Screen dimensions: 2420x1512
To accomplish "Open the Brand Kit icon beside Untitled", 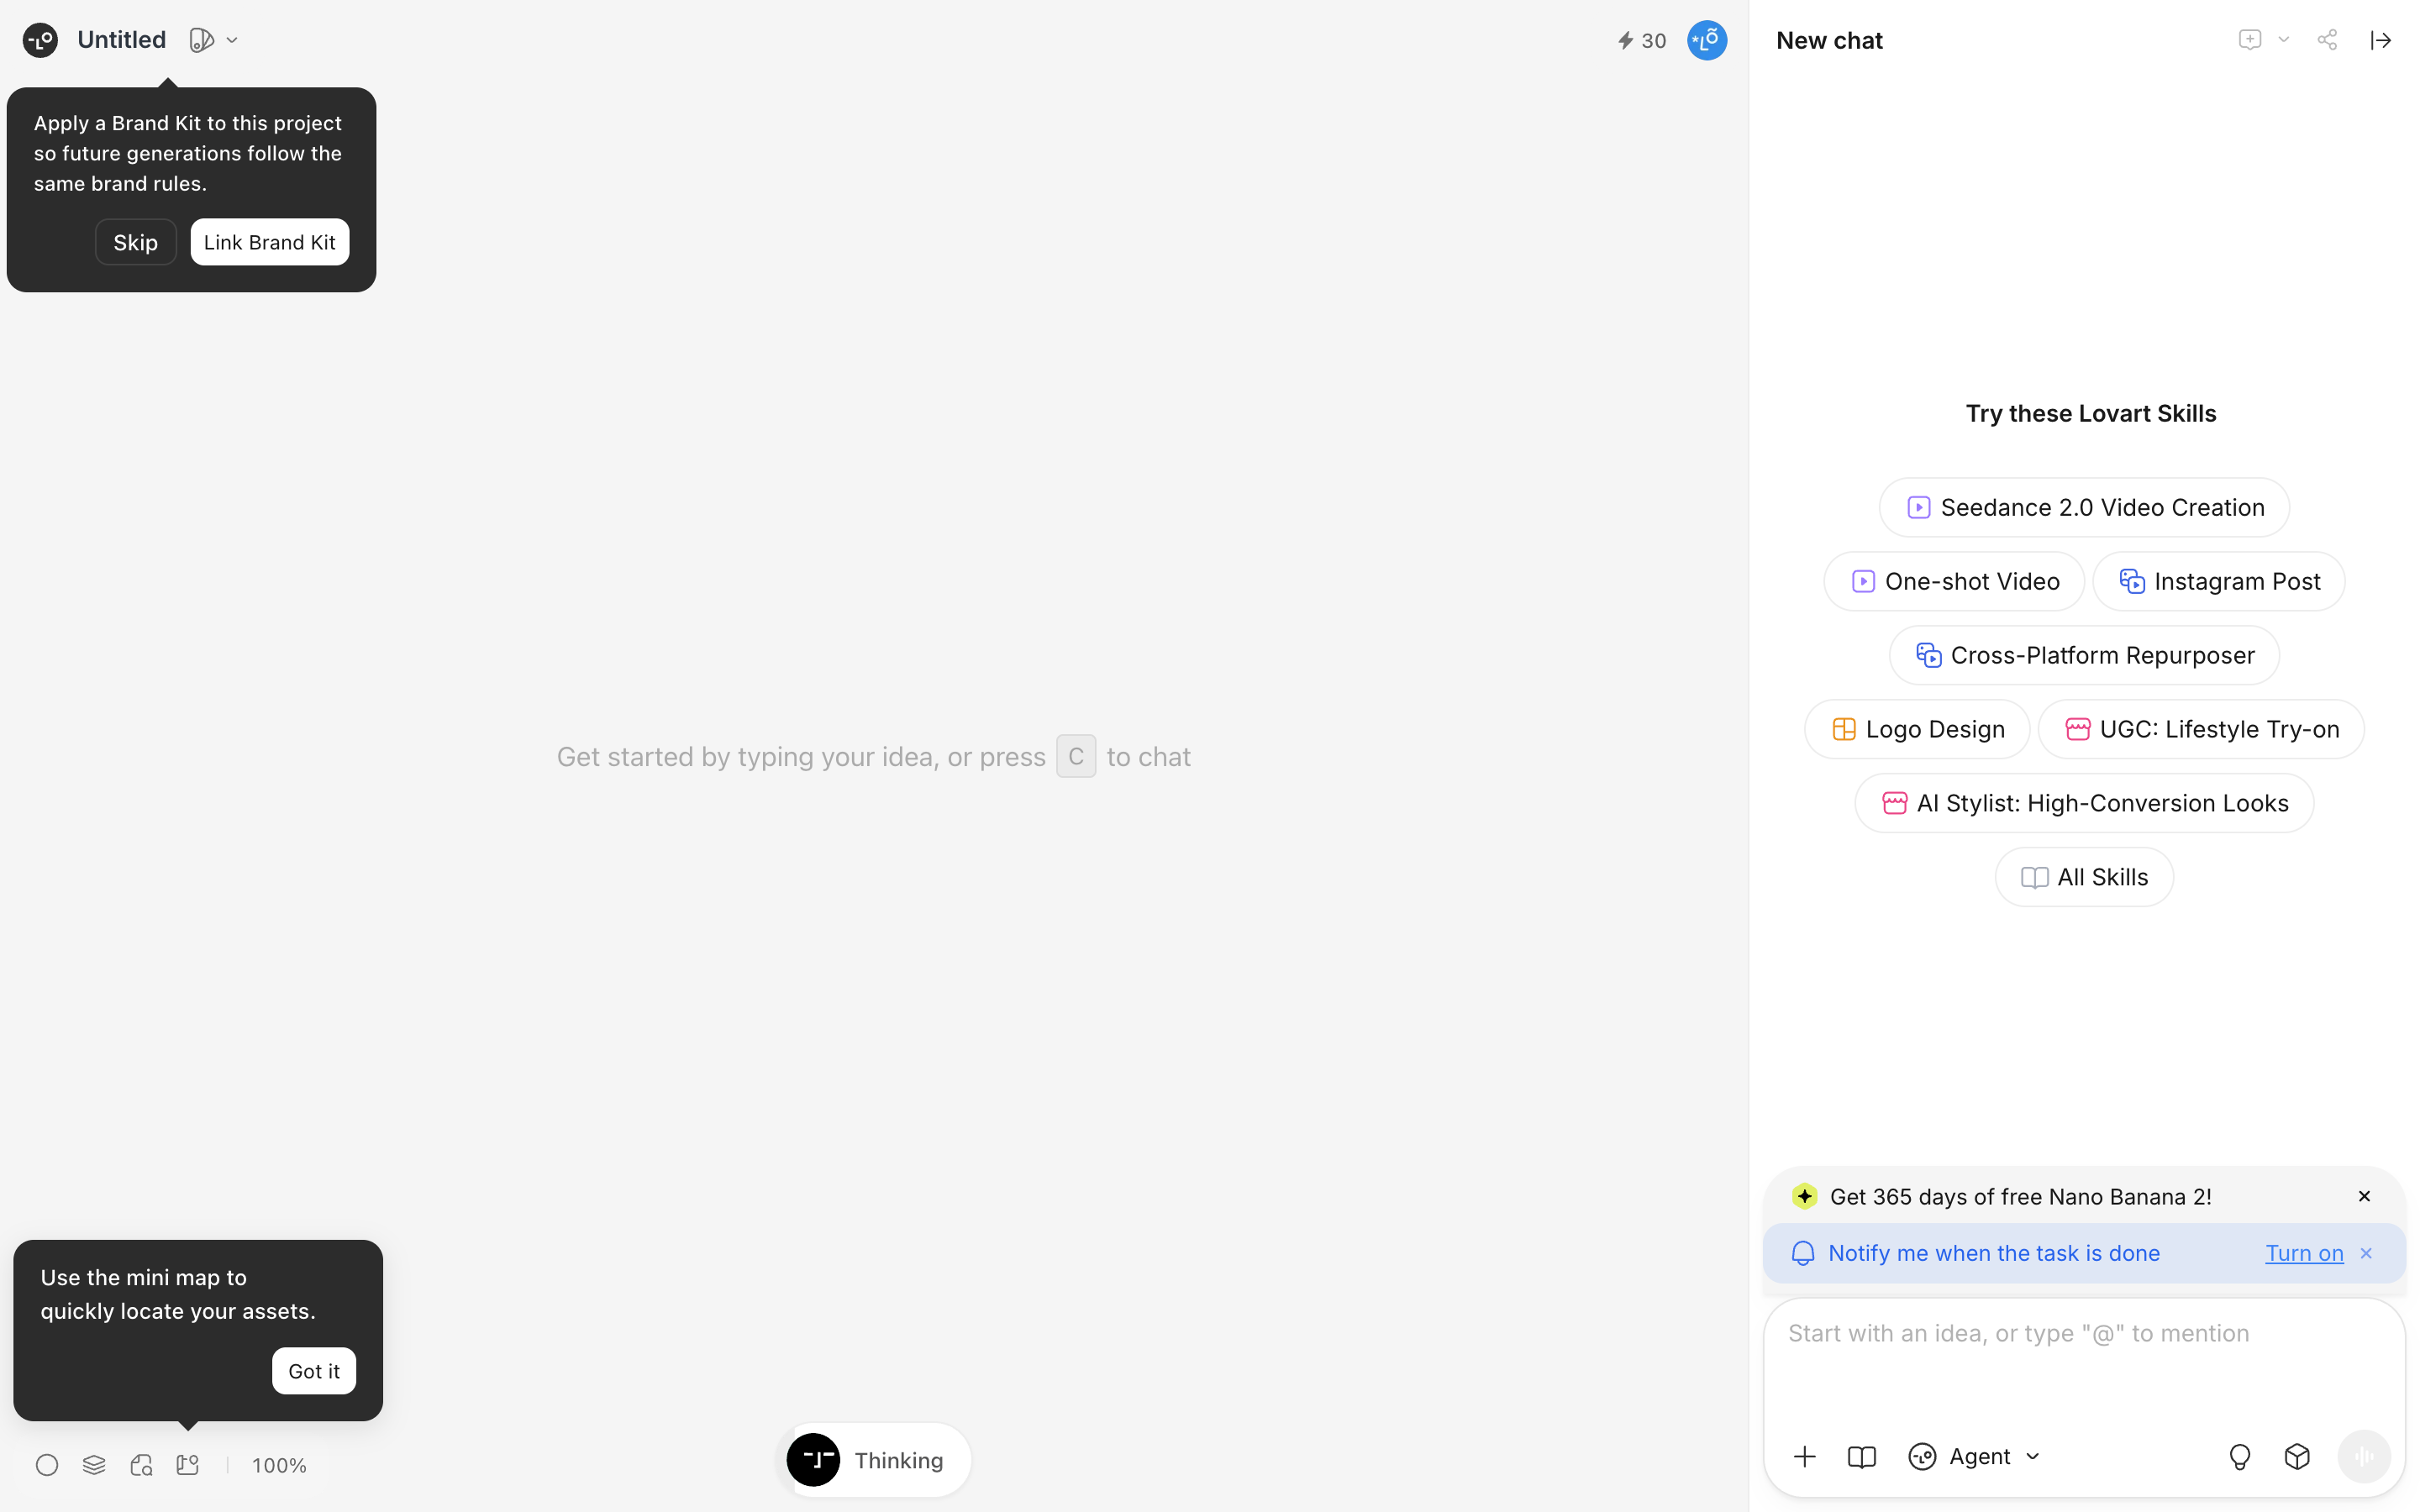I will pos(201,40).
